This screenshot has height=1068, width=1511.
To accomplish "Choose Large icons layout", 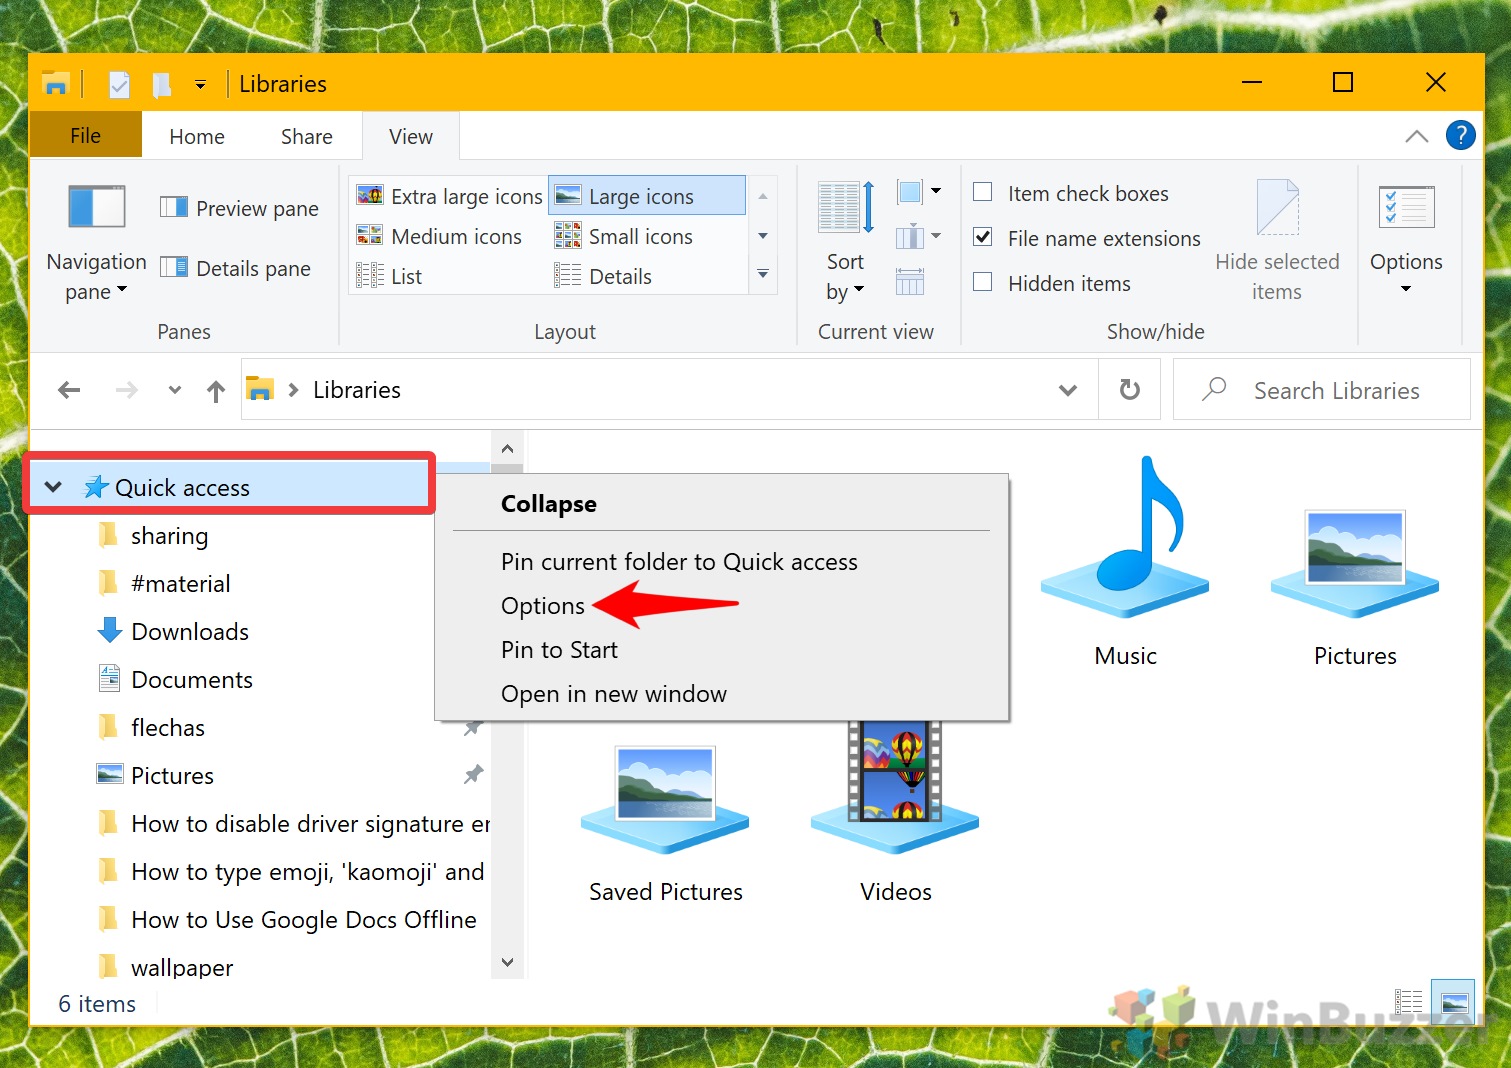I will [x=647, y=196].
